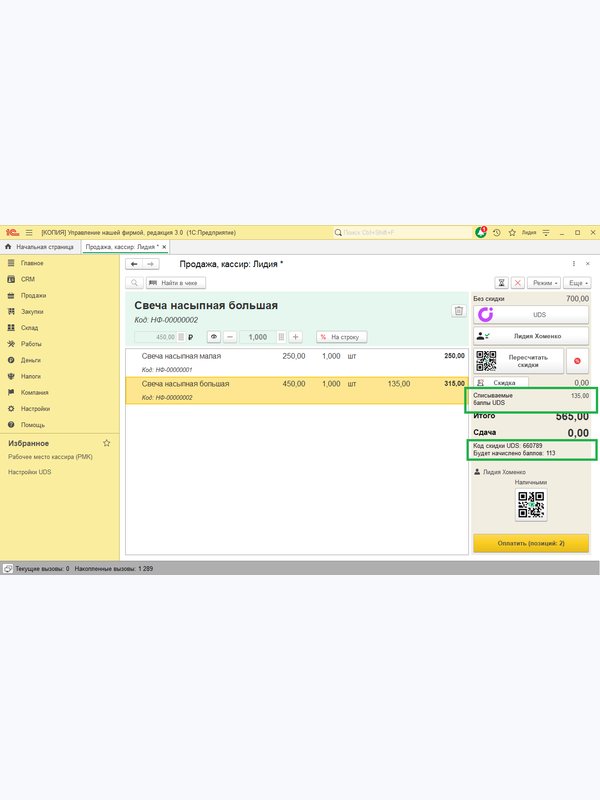Image resolution: width=600 pixels, height=800 pixels.
Task: Open the hamburger main menu icon
Action: point(29,233)
